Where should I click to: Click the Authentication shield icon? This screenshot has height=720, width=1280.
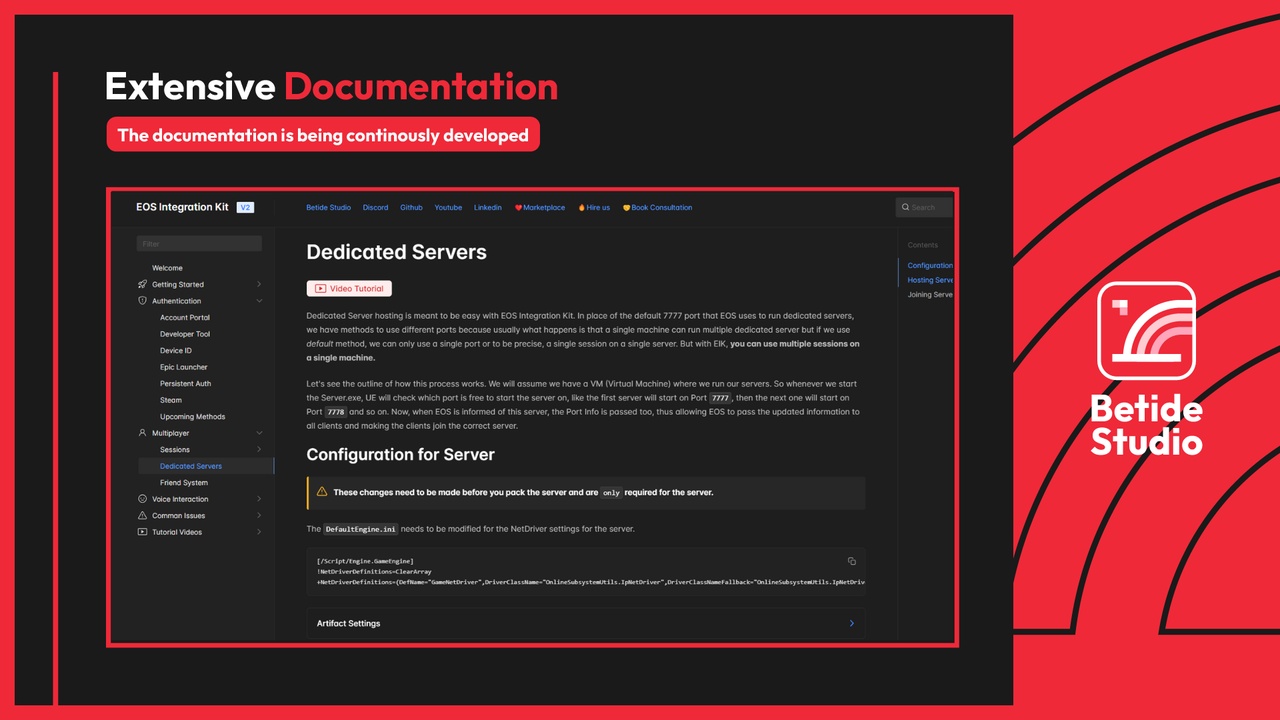click(x=143, y=300)
